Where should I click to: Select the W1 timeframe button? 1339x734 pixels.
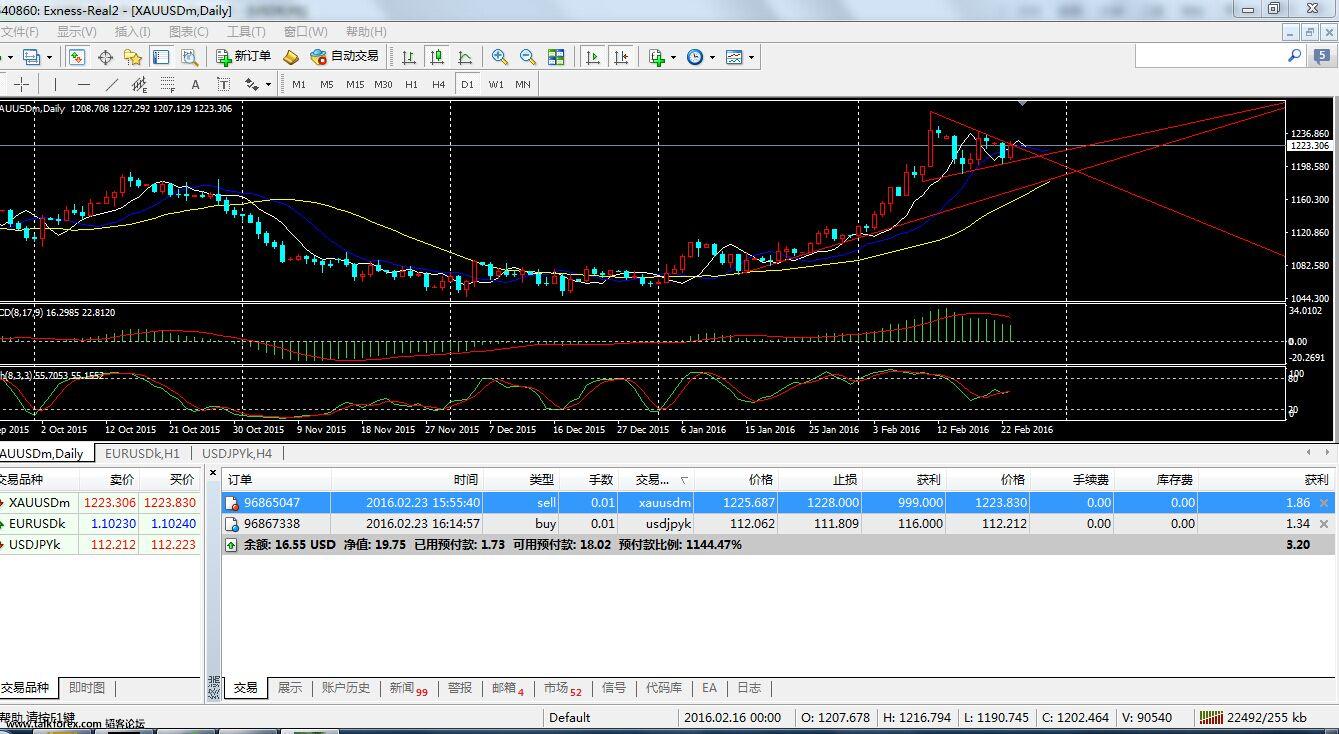point(496,84)
